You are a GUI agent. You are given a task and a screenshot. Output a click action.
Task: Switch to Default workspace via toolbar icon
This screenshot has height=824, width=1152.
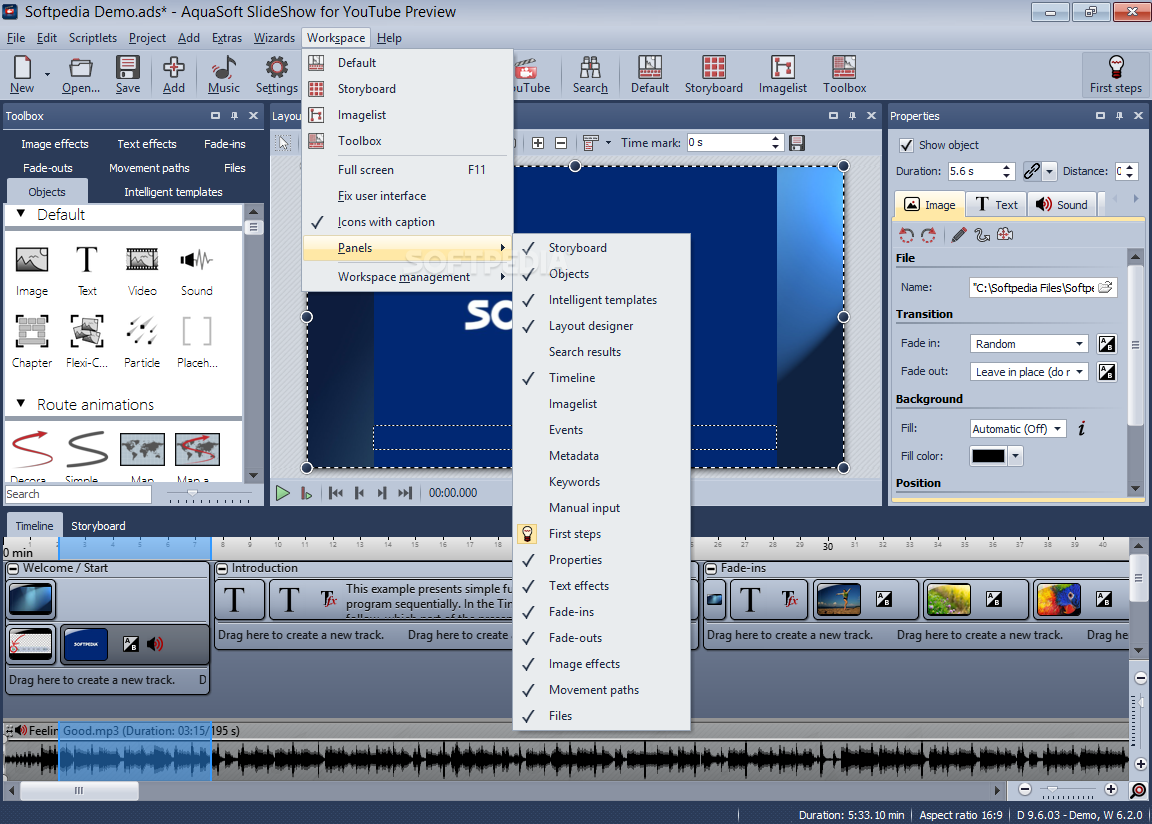[649, 74]
